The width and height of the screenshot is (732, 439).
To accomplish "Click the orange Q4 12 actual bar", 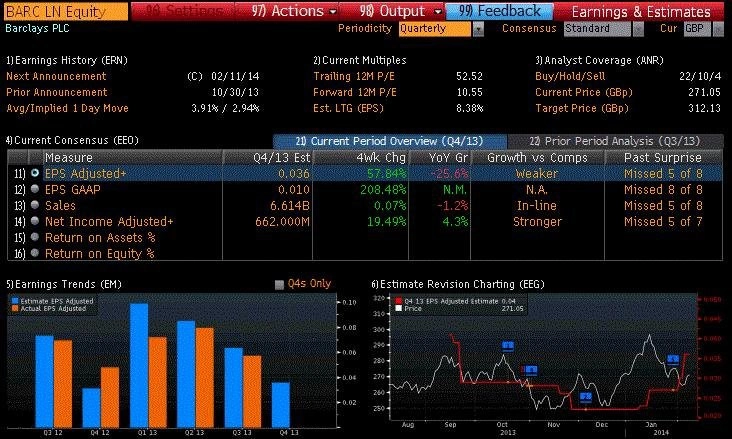I will [x=110, y=397].
